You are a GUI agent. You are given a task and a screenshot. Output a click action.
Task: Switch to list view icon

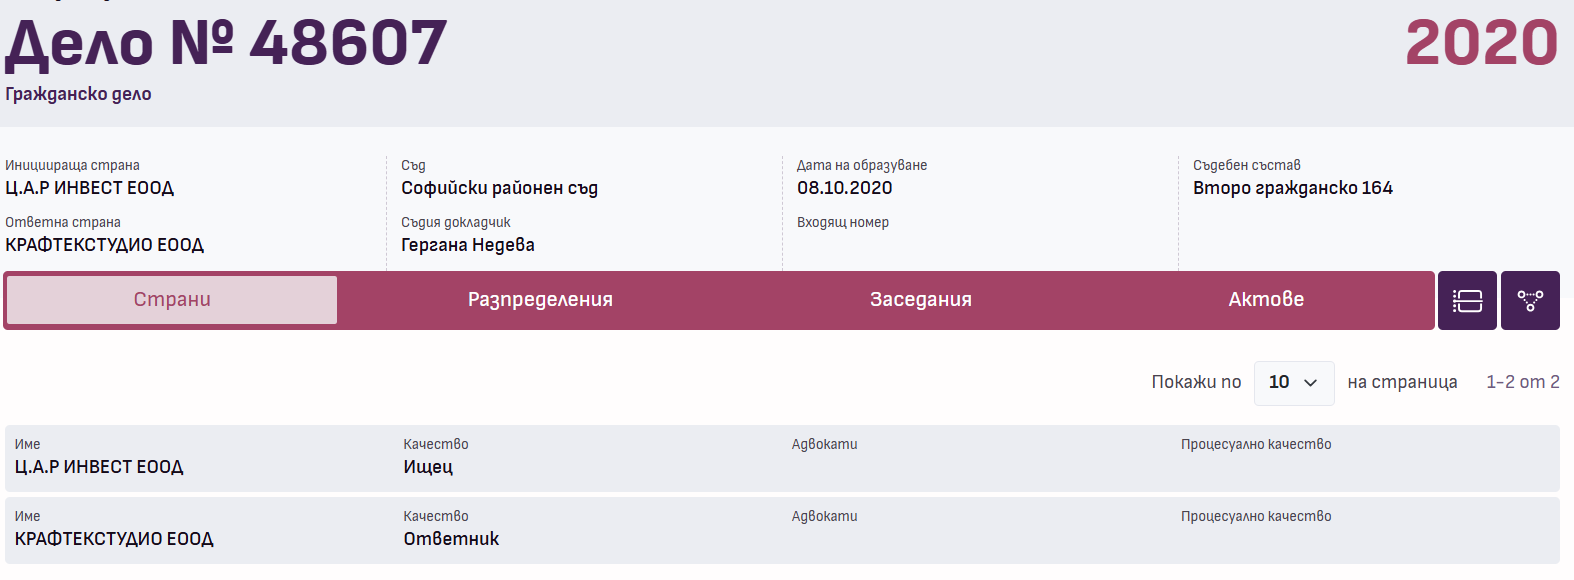[x=1467, y=300]
